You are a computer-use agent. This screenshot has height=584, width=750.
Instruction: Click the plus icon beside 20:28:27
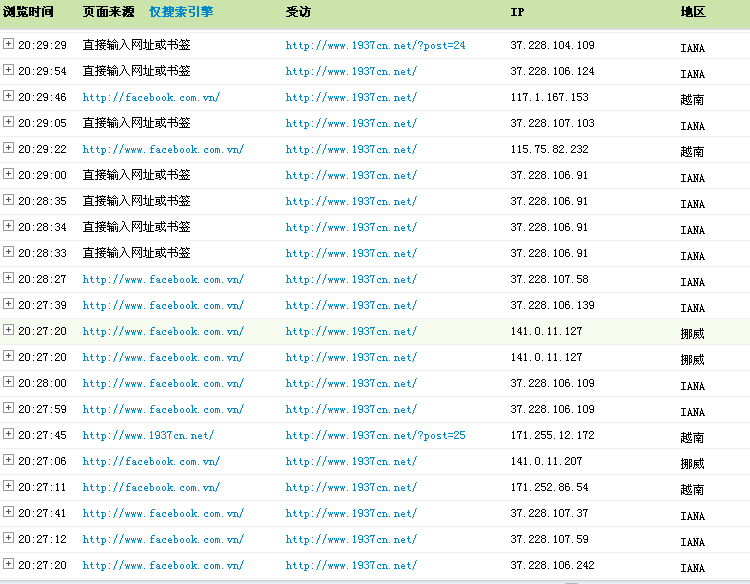point(9,278)
